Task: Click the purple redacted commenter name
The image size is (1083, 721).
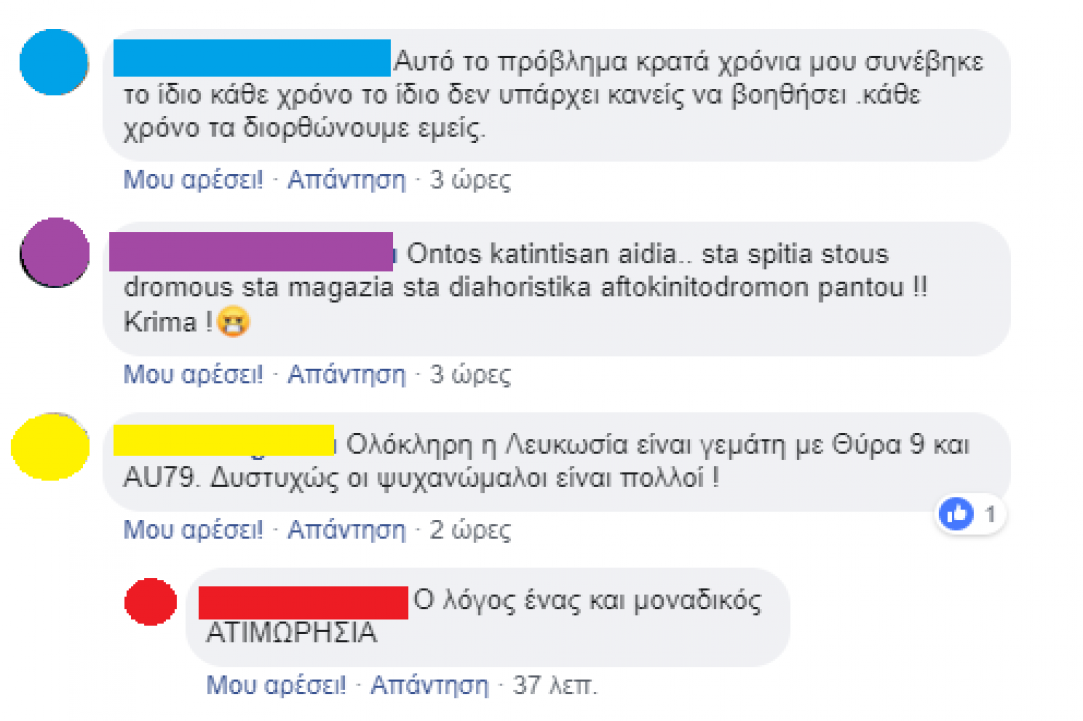Action: (251, 251)
